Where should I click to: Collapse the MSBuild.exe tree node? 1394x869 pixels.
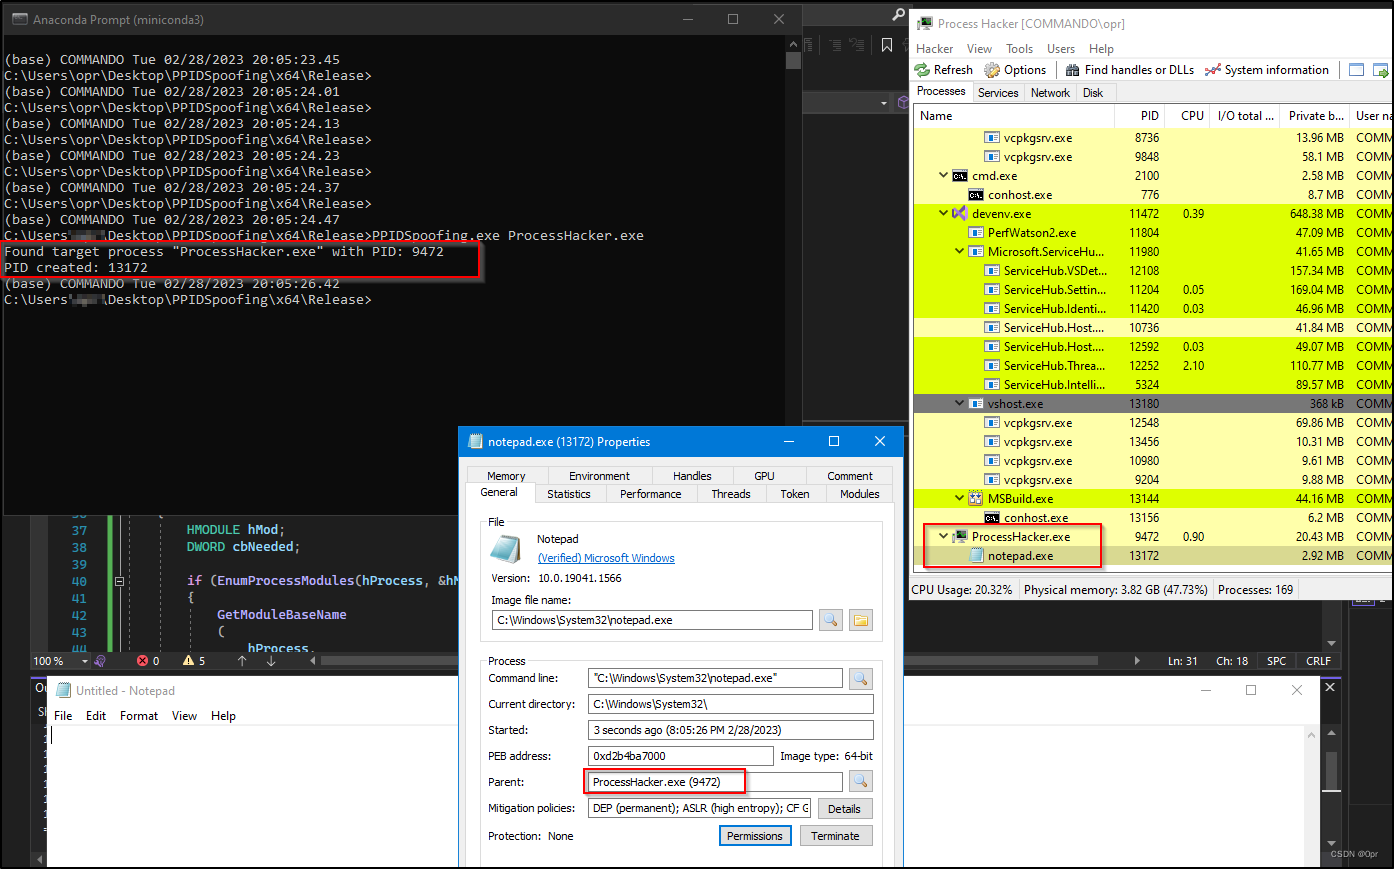[x=959, y=499]
